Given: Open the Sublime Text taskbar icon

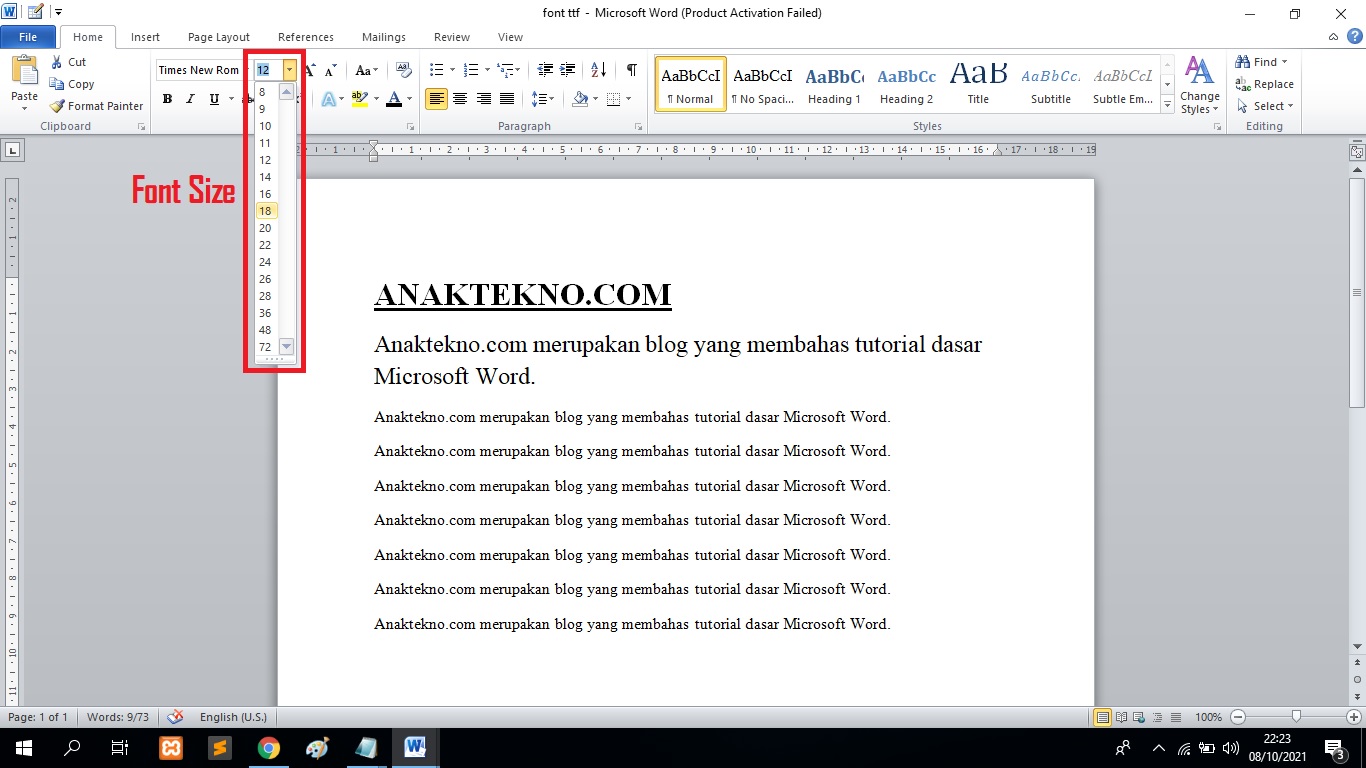Looking at the screenshot, I should [x=219, y=748].
